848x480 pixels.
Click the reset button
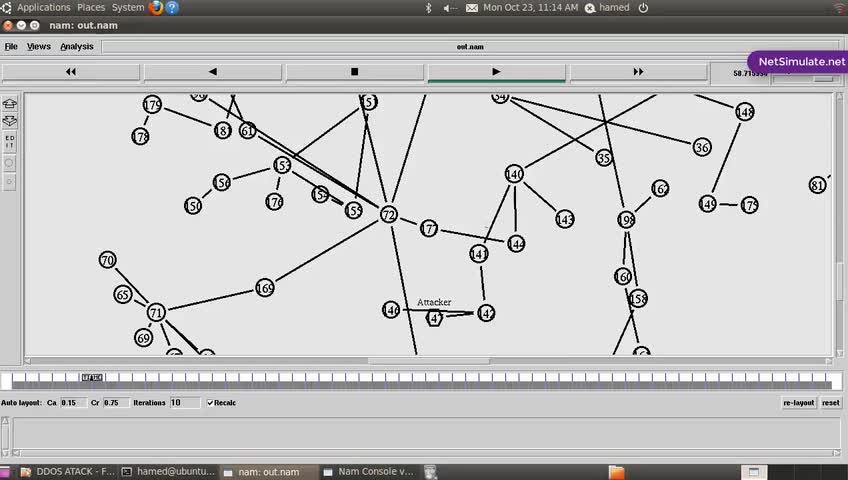(831, 403)
